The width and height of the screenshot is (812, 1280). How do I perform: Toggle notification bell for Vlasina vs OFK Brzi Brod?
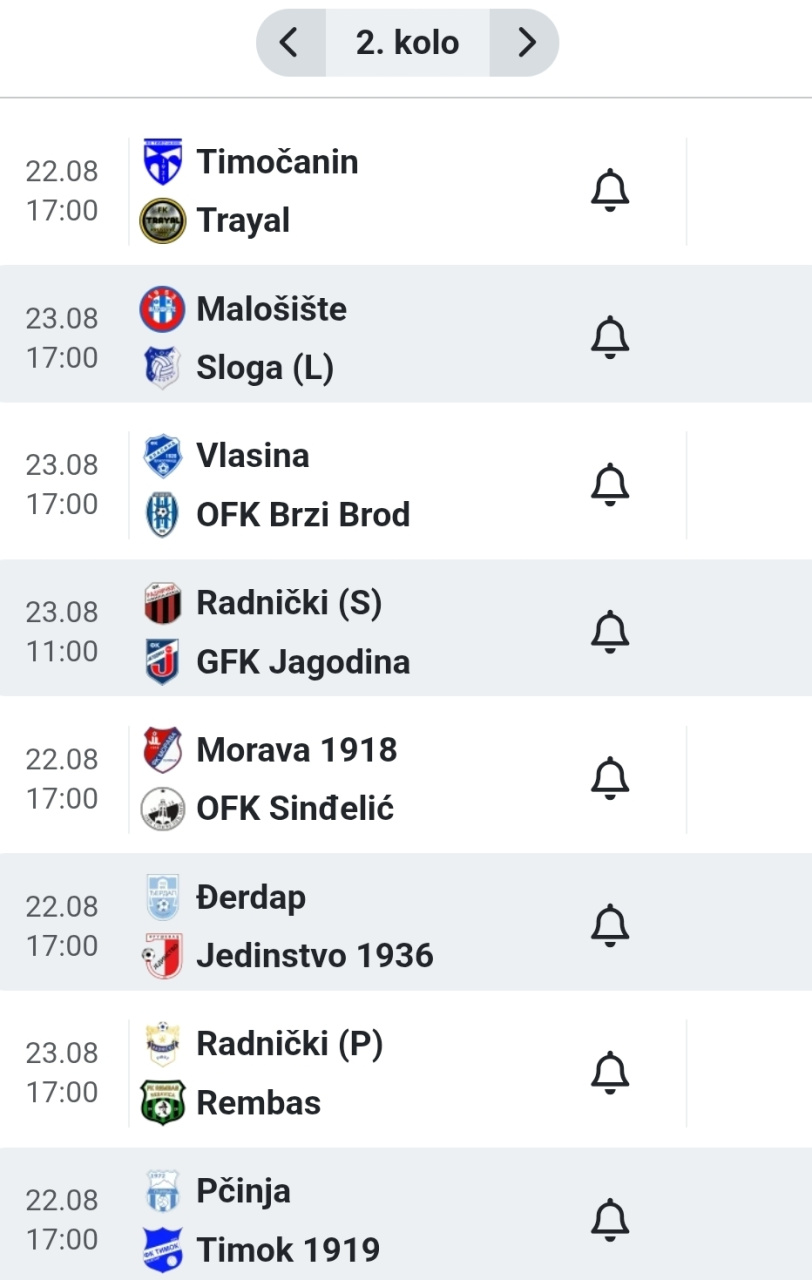[x=610, y=484]
